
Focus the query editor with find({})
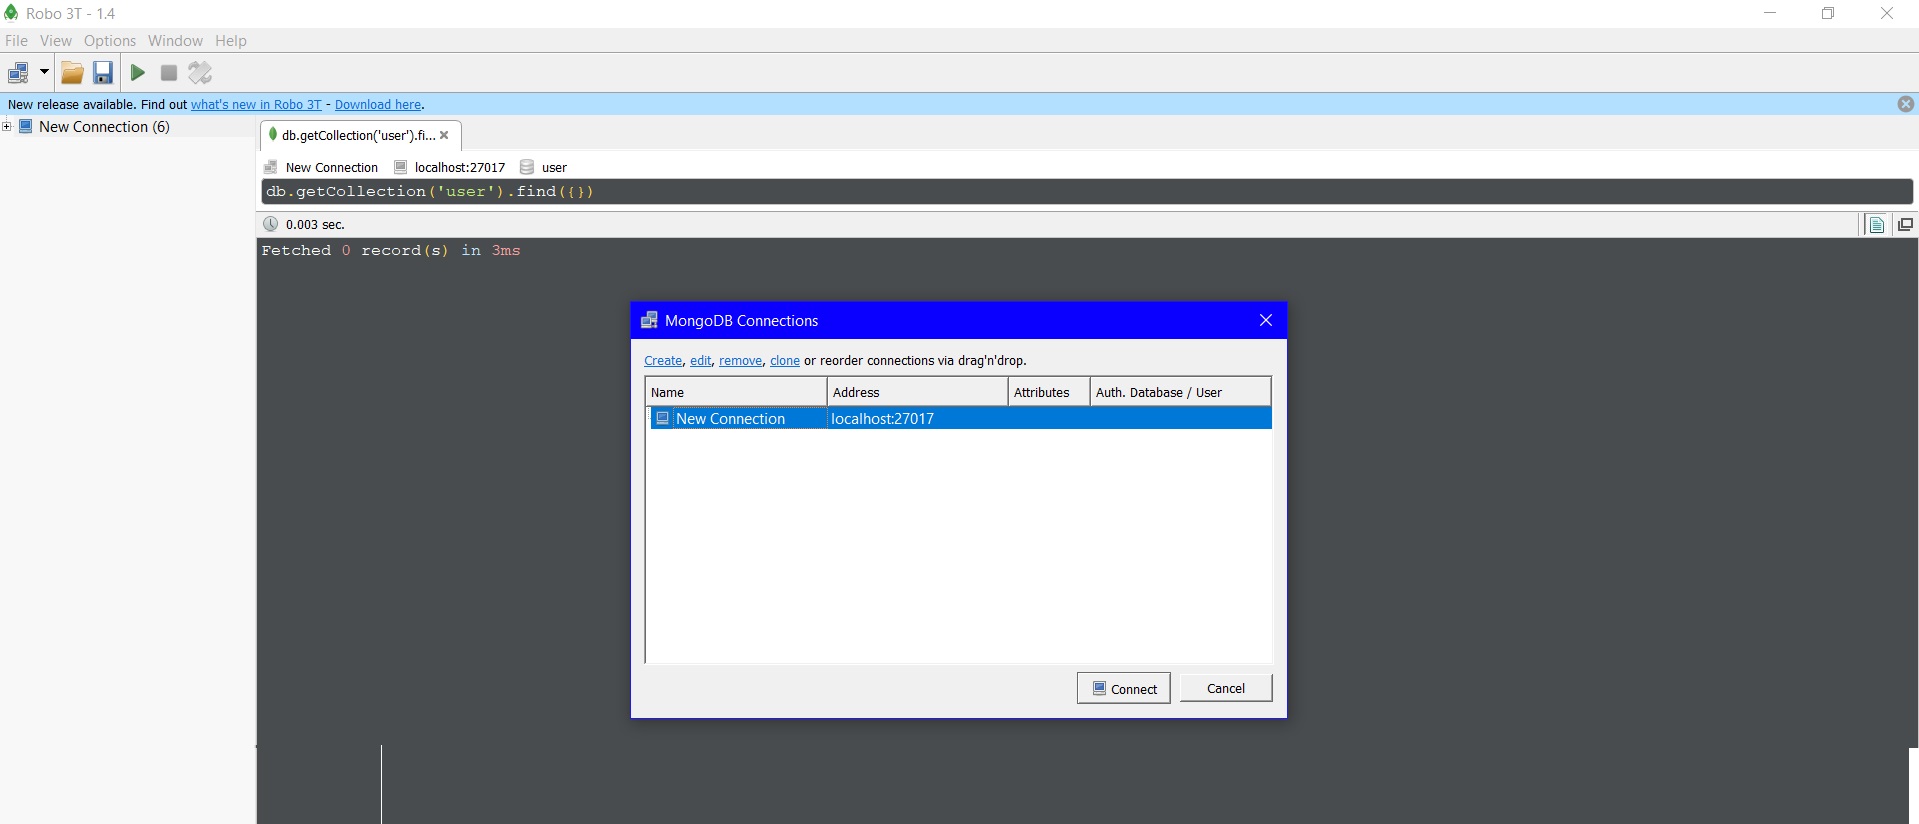point(1087,192)
